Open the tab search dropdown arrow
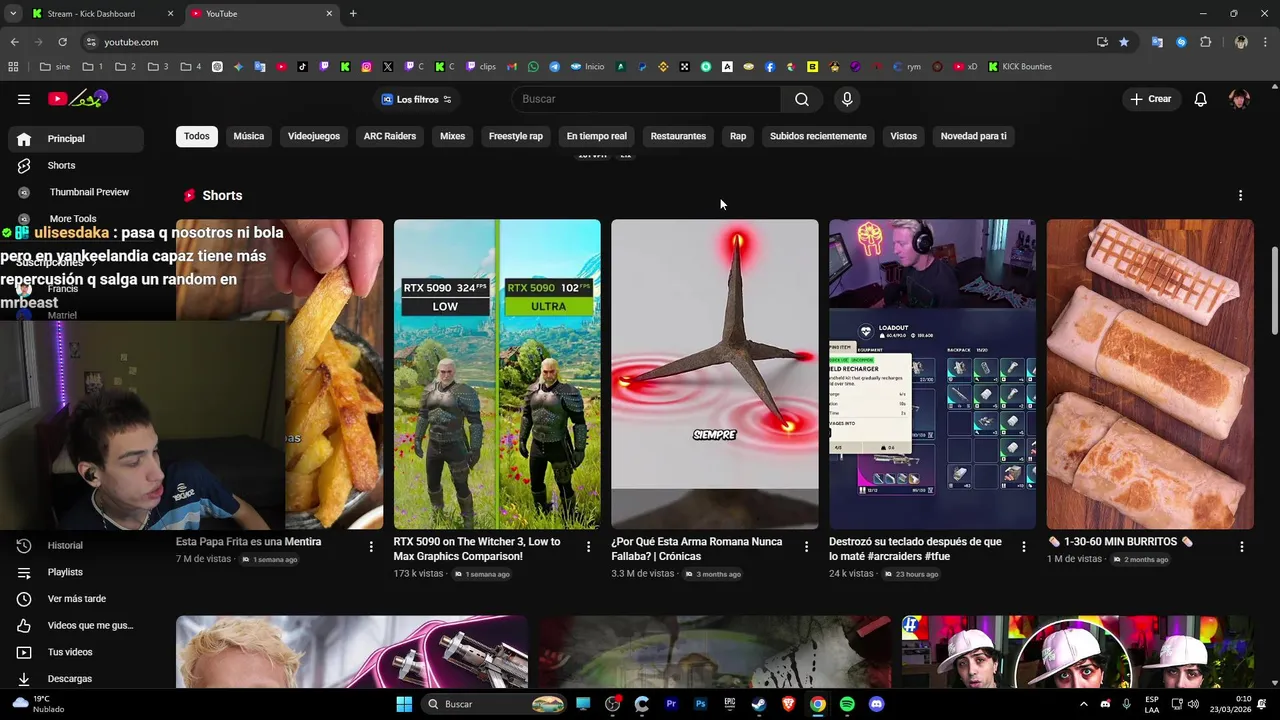Screen dimensions: 1280x720 (13, 13)
